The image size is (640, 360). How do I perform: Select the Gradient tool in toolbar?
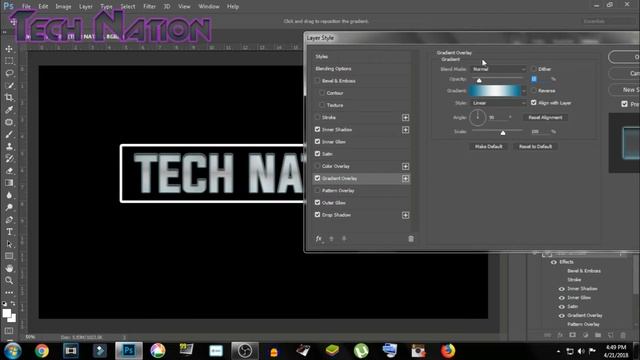[9, 183]
